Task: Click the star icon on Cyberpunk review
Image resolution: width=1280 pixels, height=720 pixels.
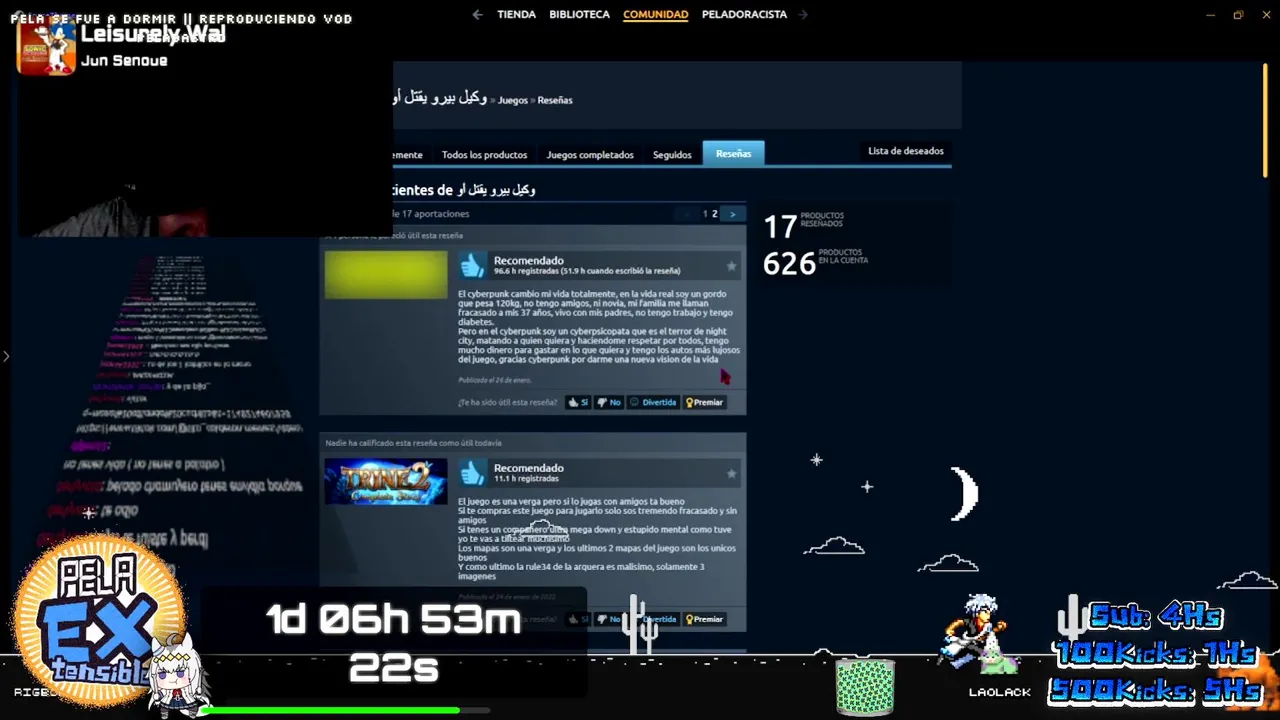Action: [731, 266]
